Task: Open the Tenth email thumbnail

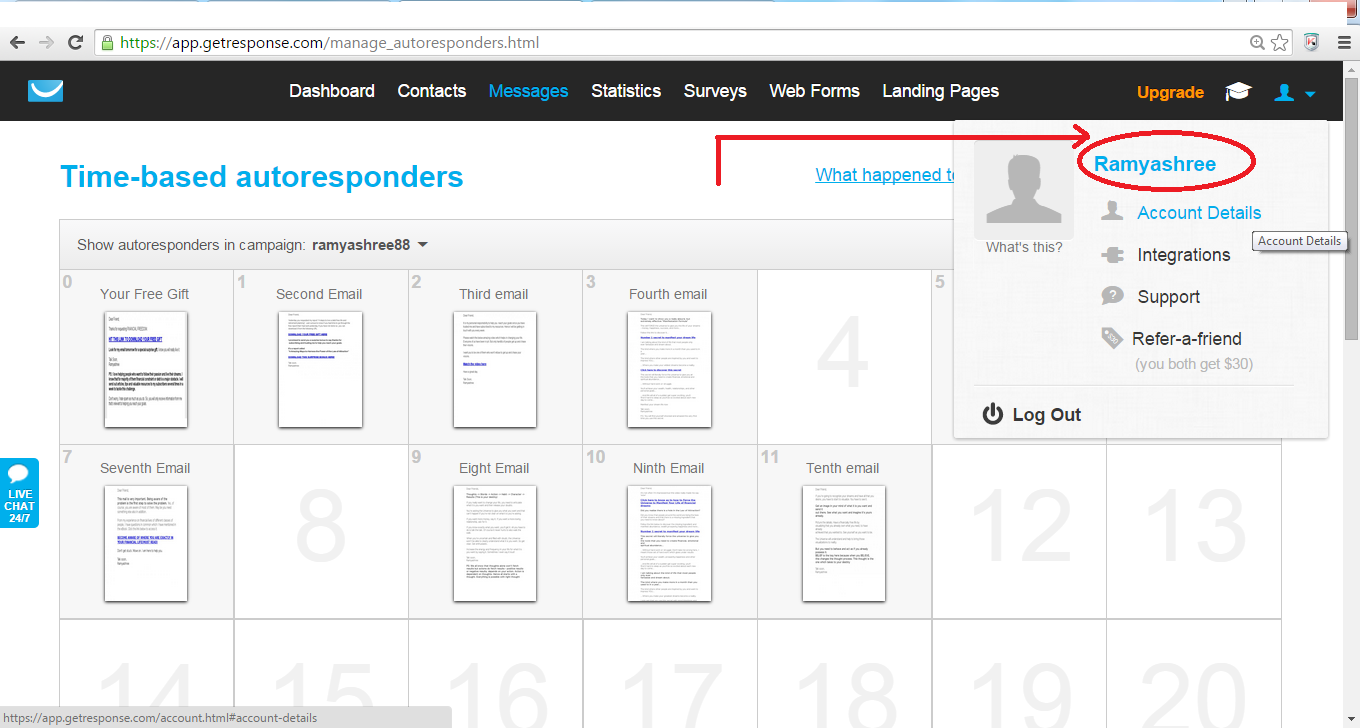Action: click(843, 543)
